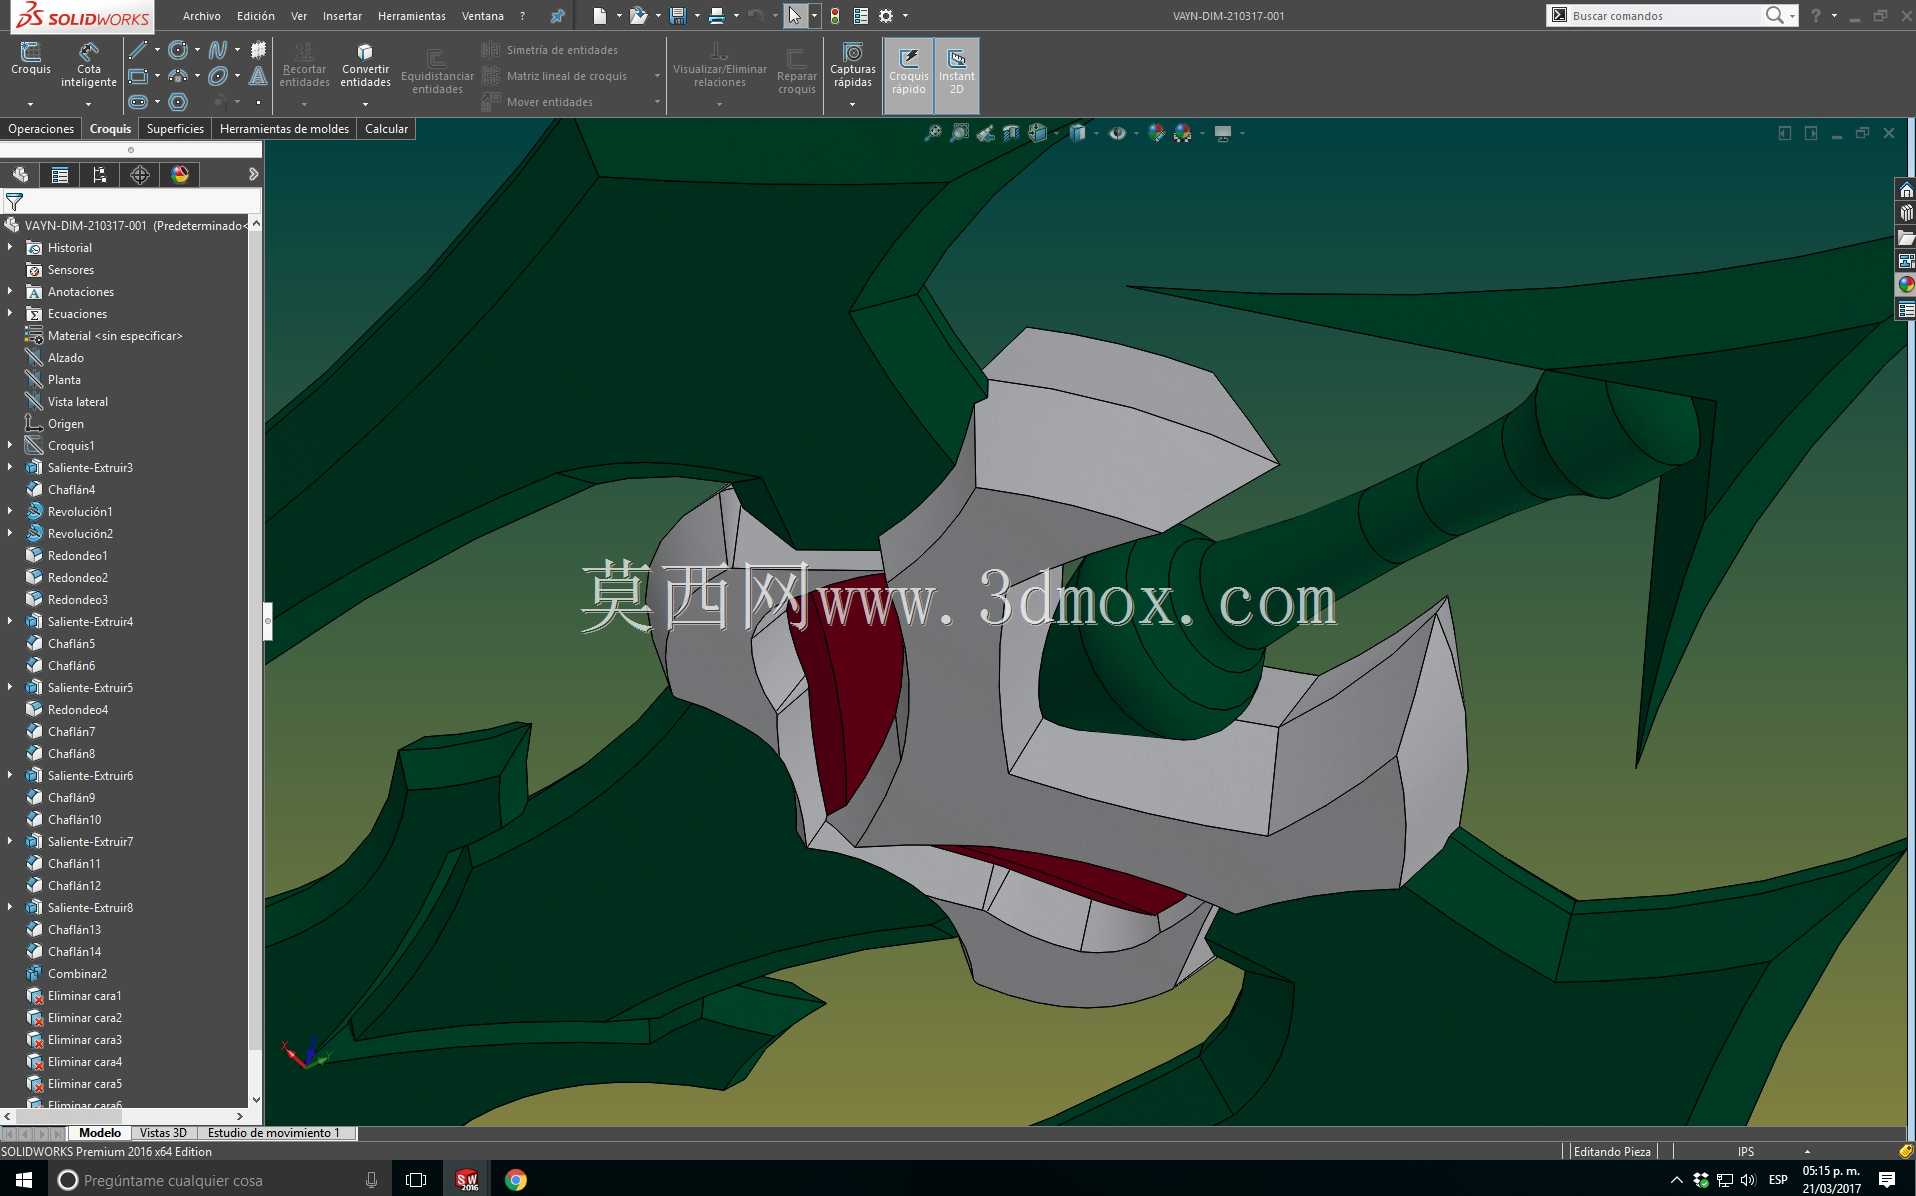This screenshot has width=1916, height=1196.
Task: Toggle the menu bar pin
Action: 558,16
